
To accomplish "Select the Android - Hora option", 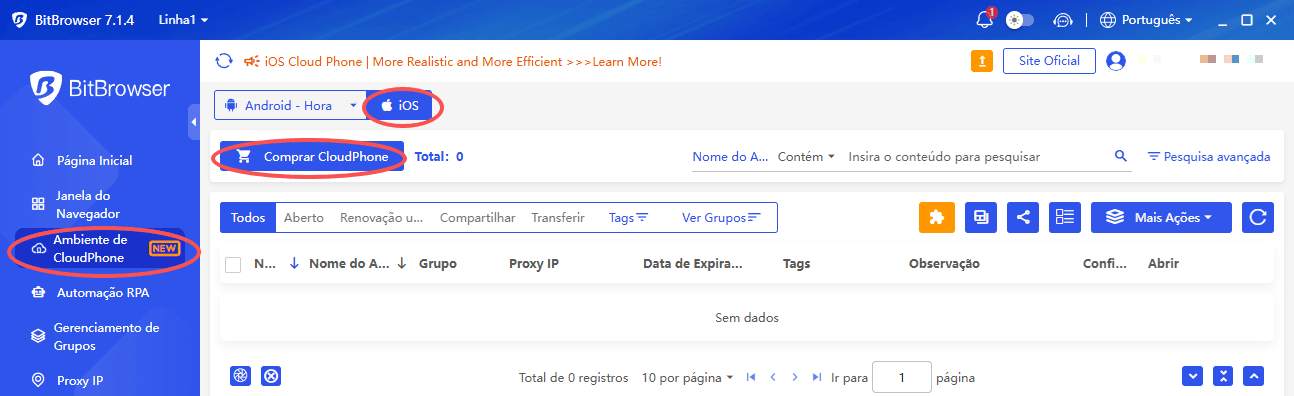I will [289, 105].
